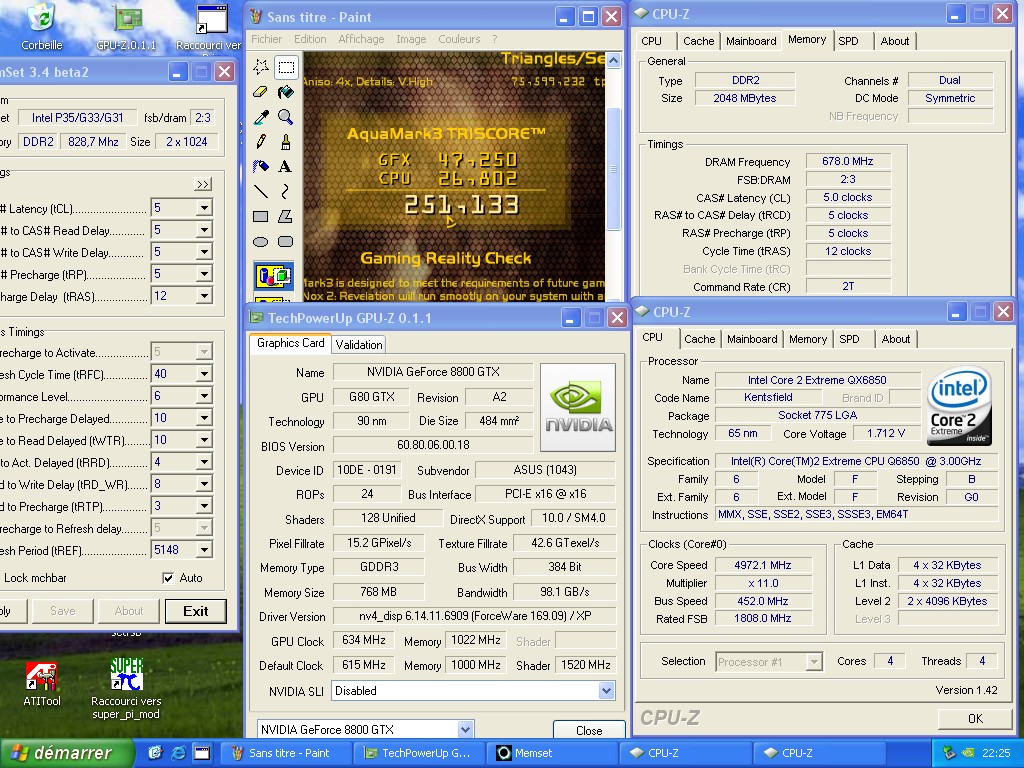The height and width of the screenshot is (768, 1024).
Task: Switch to Cache tab in lower CPU-Z window
Action: 699,340
